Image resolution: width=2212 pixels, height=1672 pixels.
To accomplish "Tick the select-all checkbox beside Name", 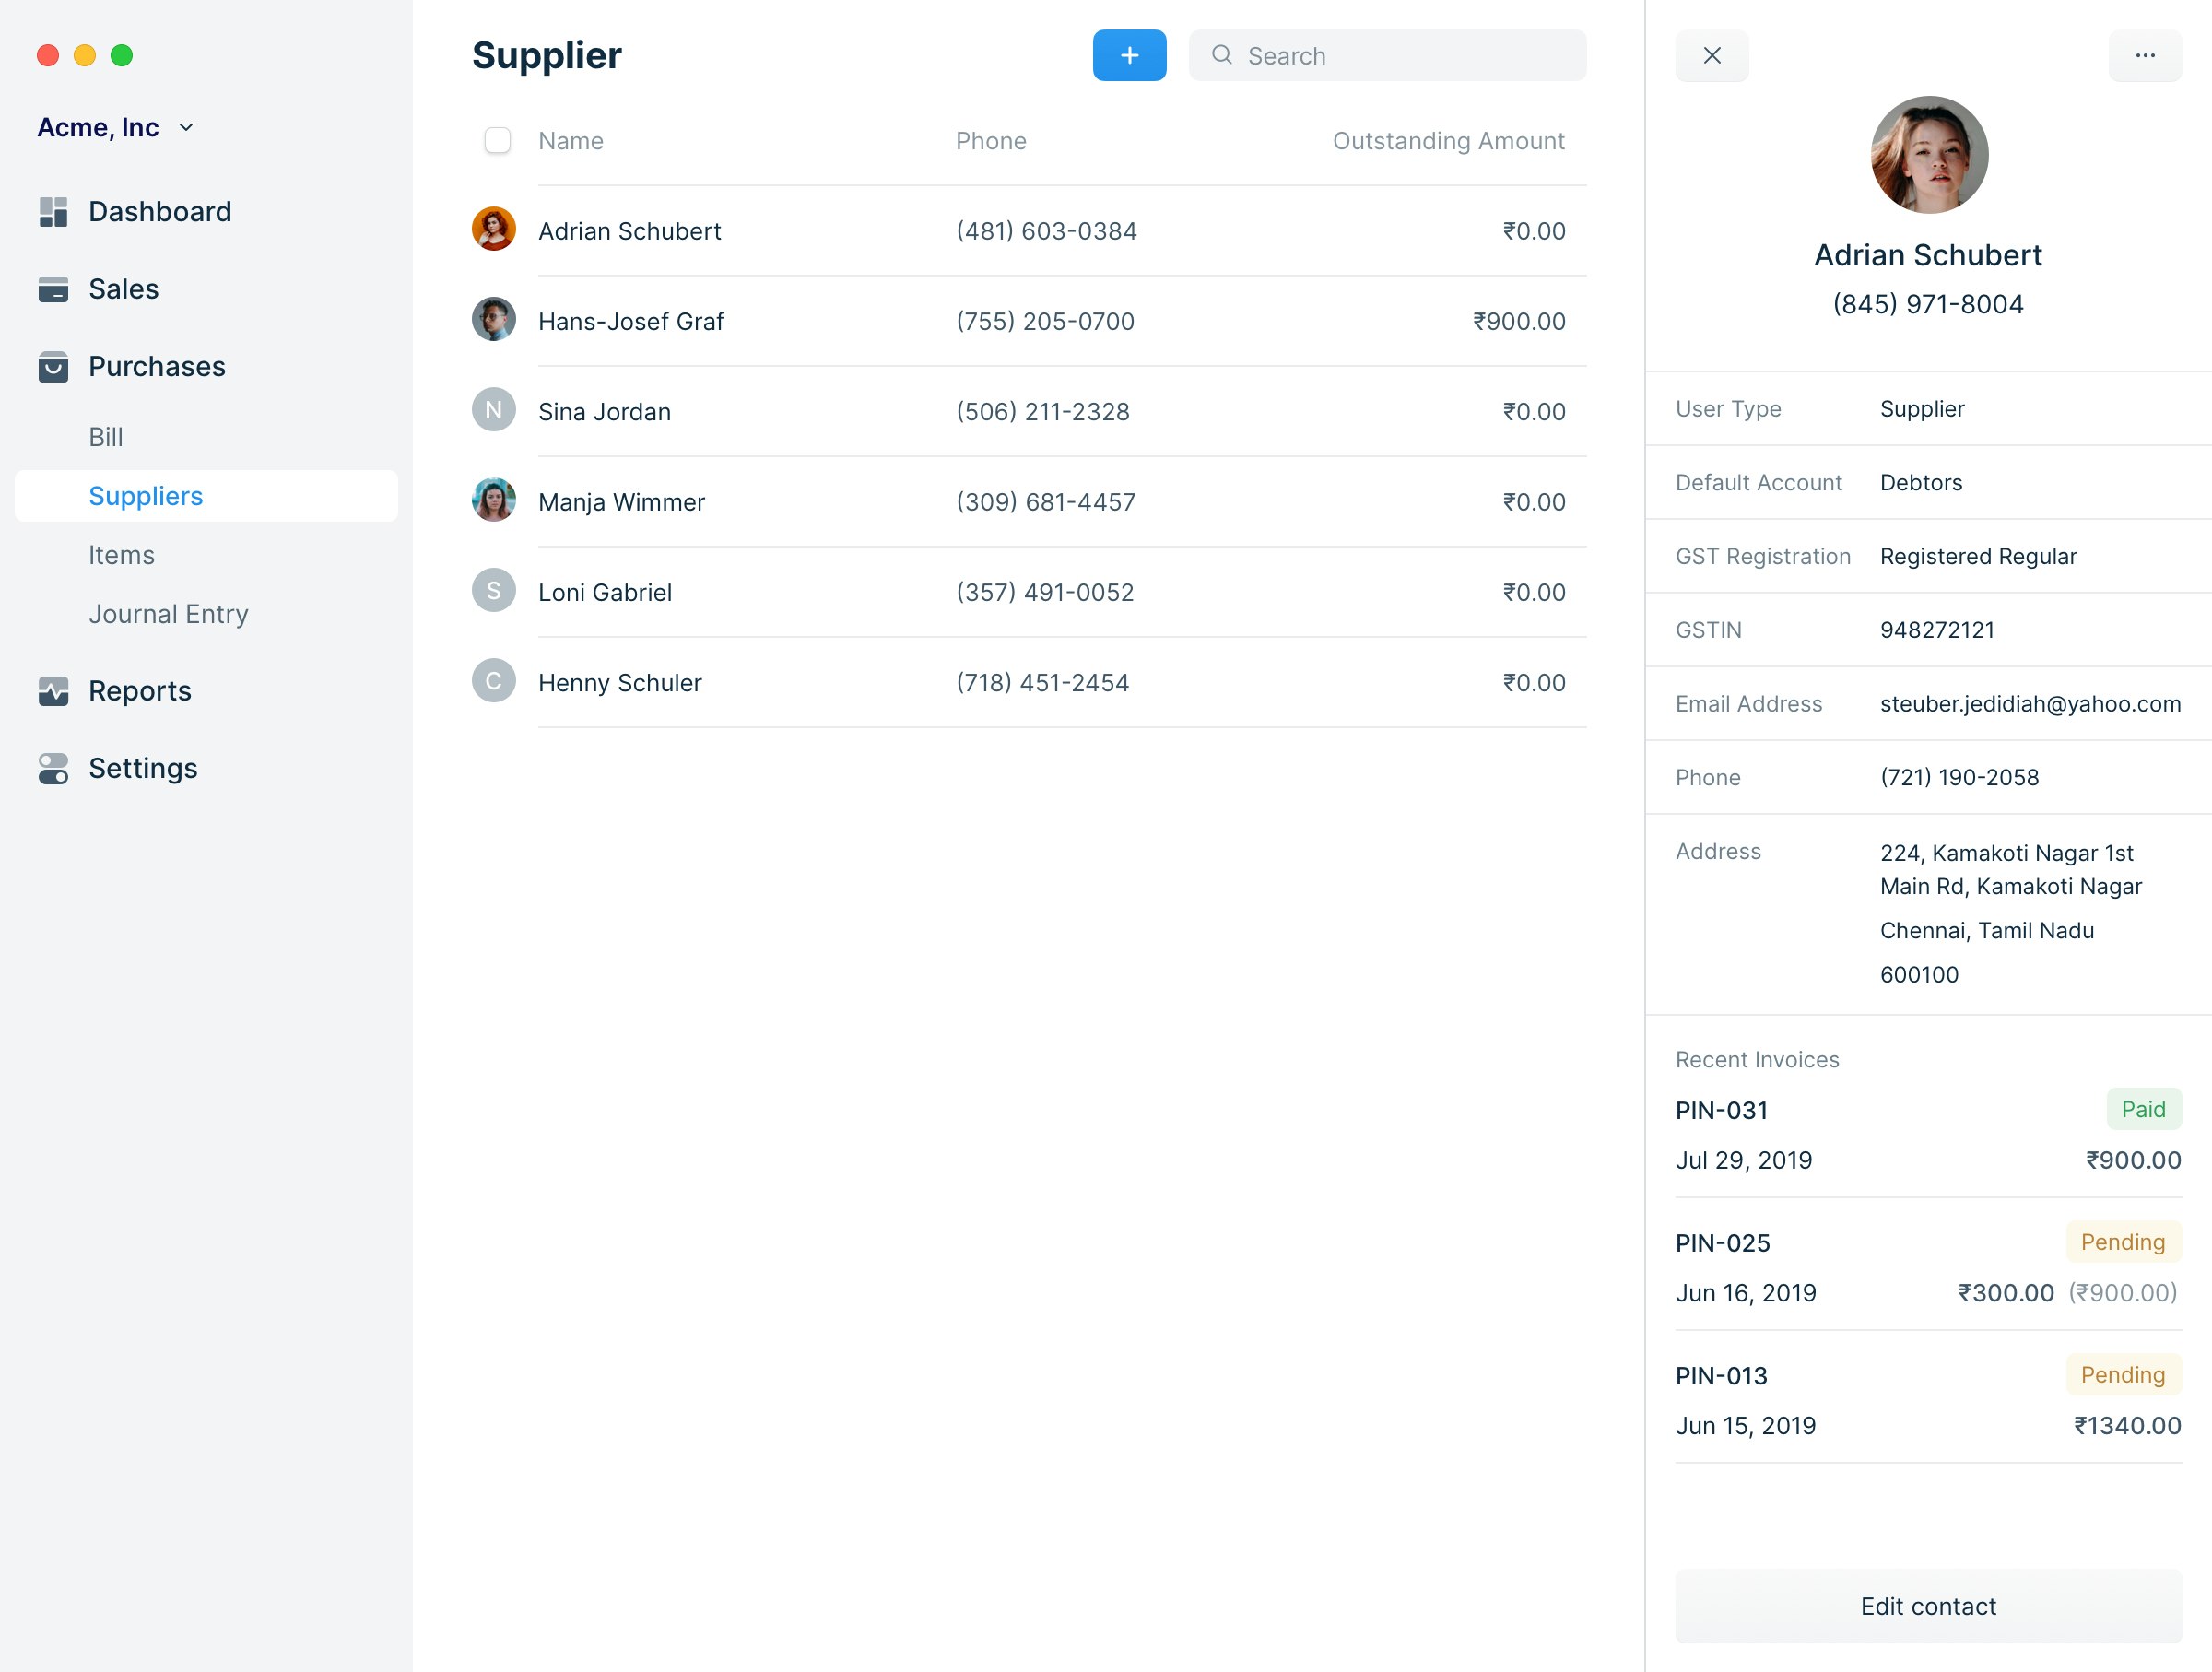I will [x=497, y=141].
